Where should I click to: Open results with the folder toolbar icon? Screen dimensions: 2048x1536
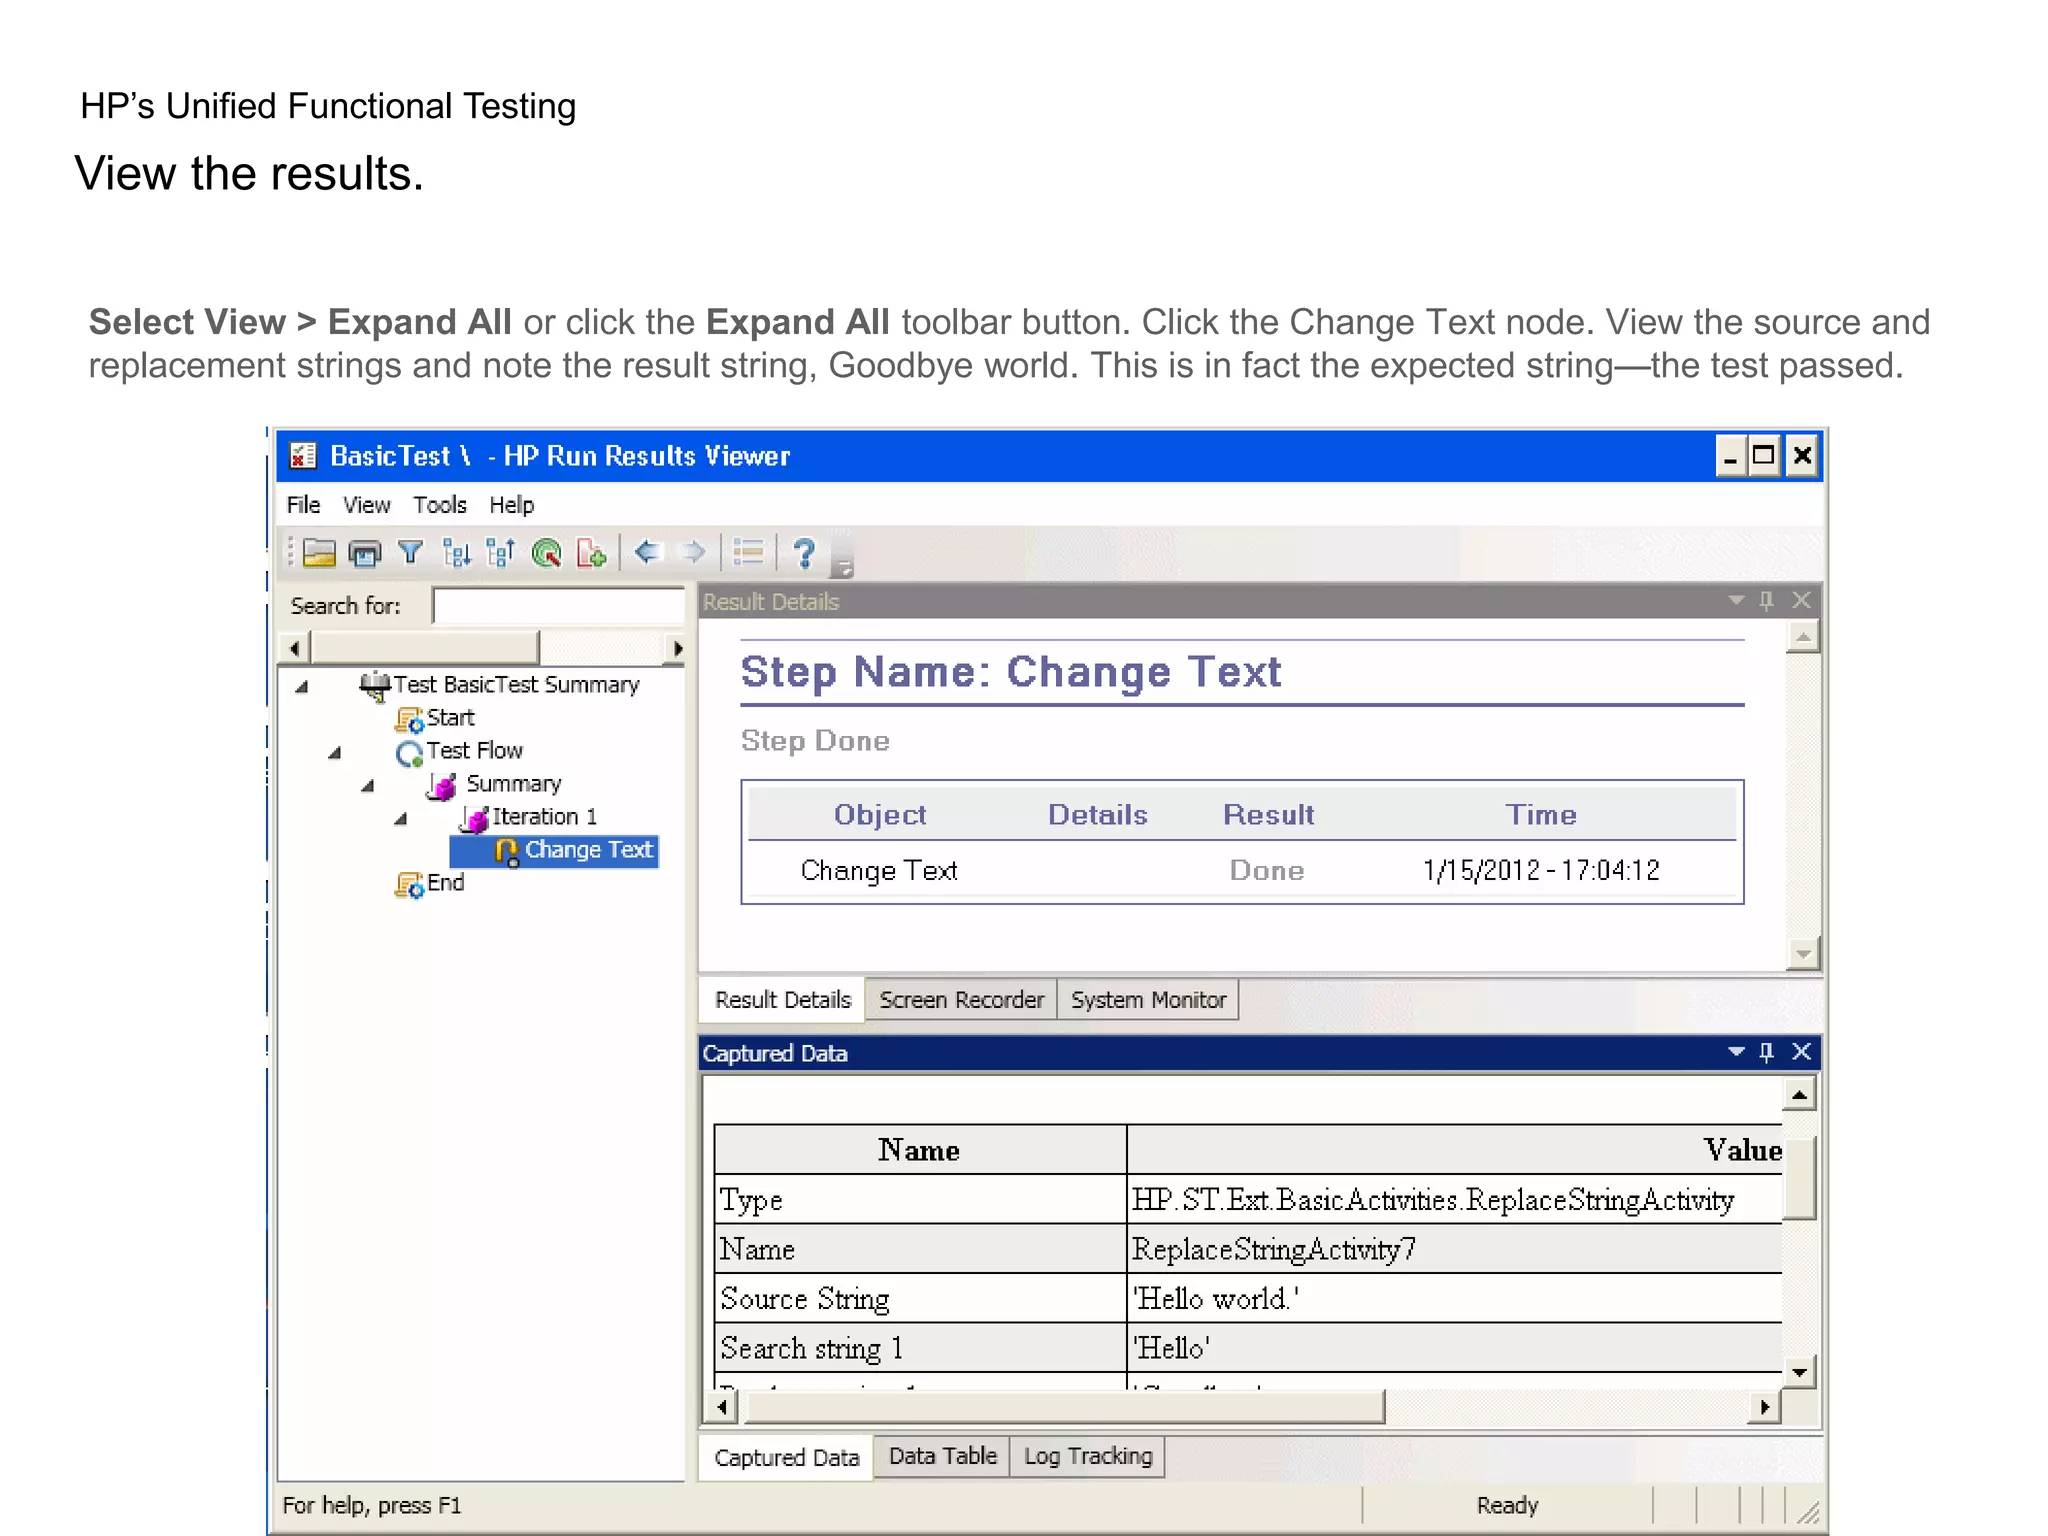click(x=319, y=552)
